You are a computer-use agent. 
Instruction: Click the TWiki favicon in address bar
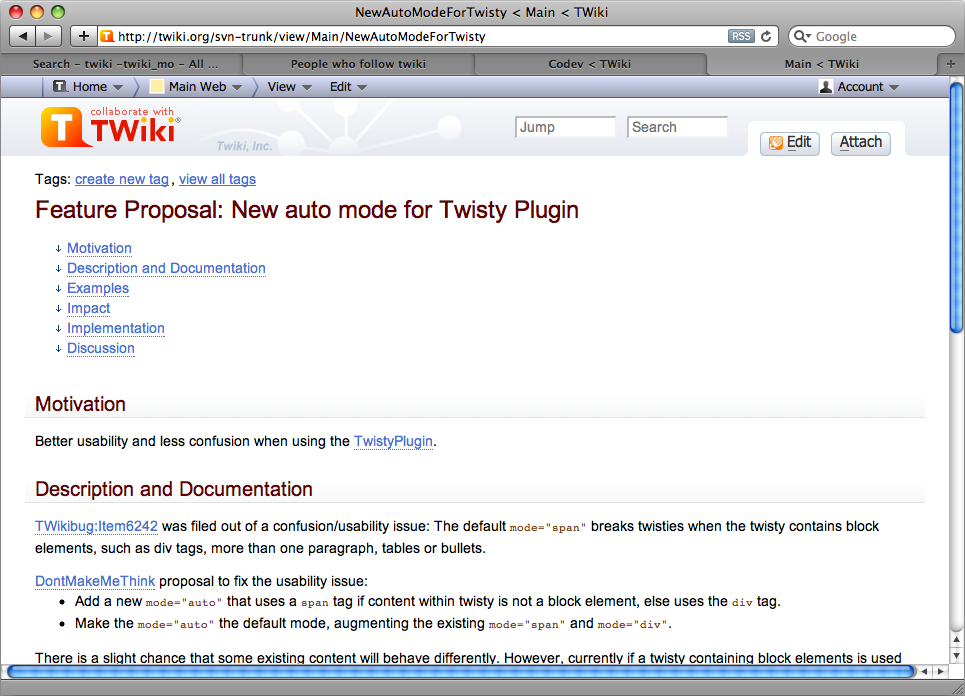click(107, 36)
